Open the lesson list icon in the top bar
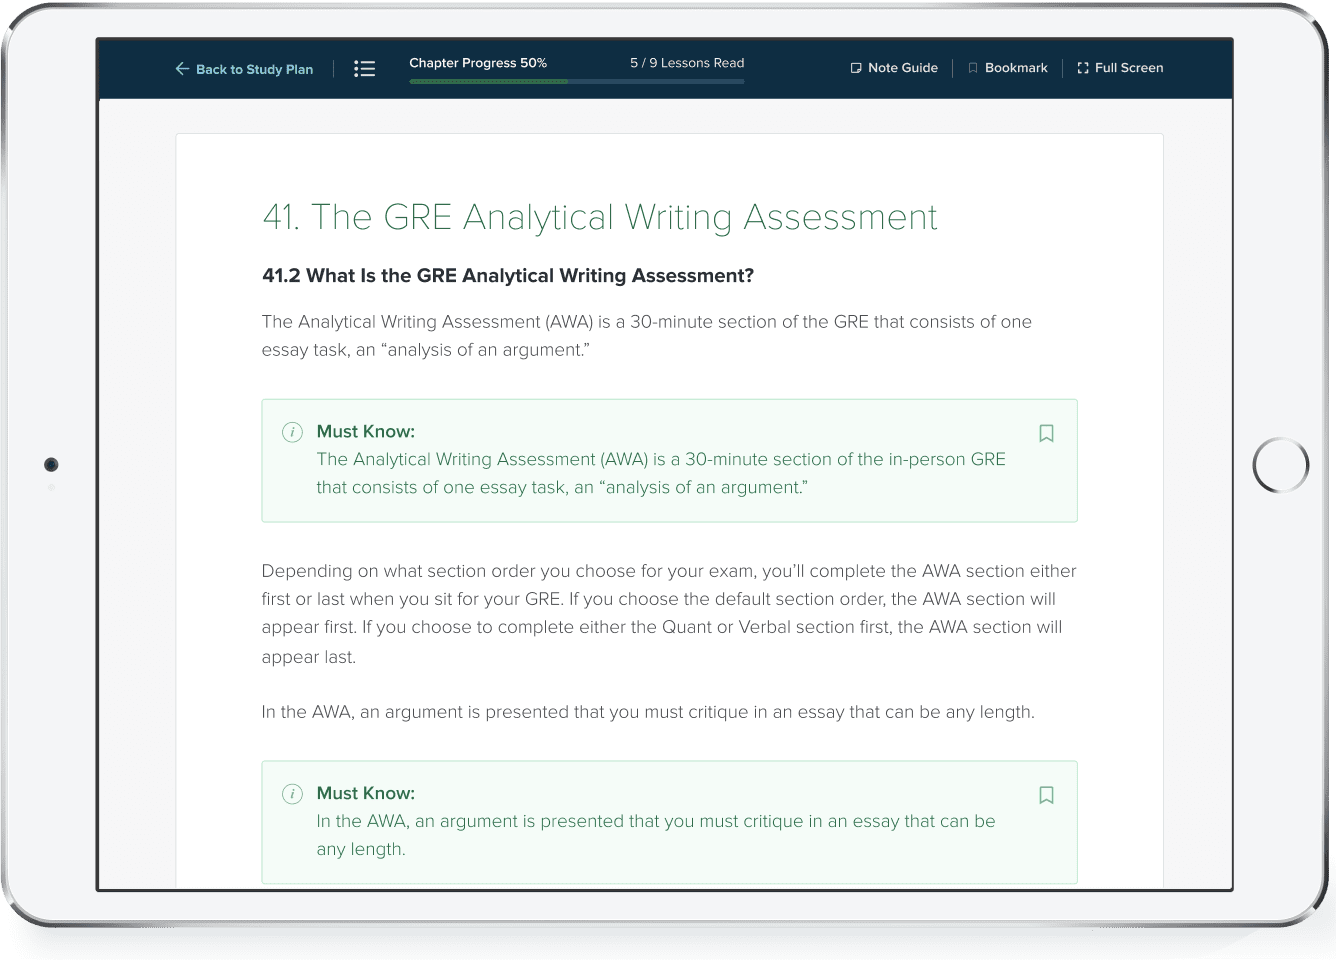1336x960 pixels. (364, 68)
